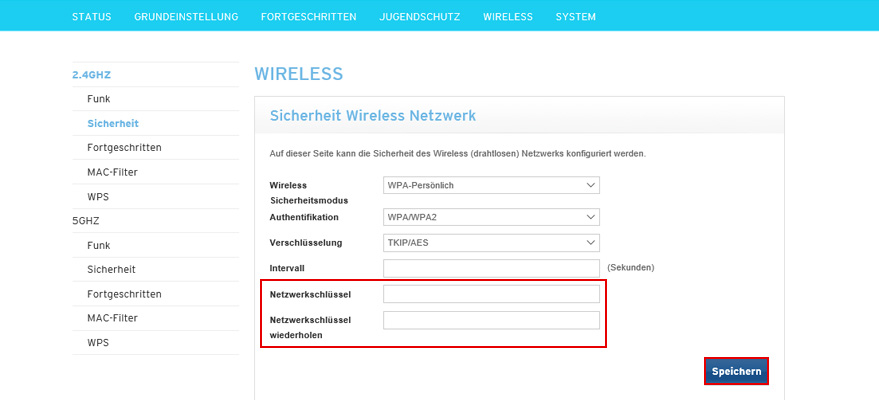Expand the Authentifikation dropdown
This screenshot has height=400, width=879.
click(491, 217)
